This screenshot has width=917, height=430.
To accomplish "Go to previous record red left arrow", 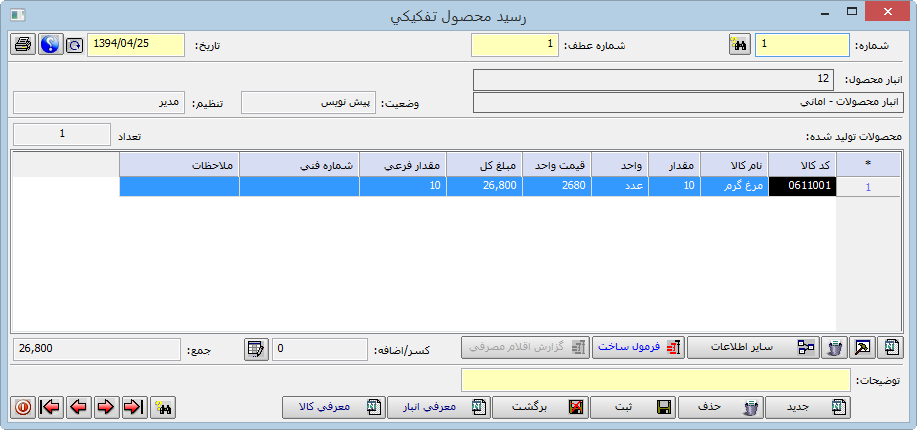I will [79, 407].
